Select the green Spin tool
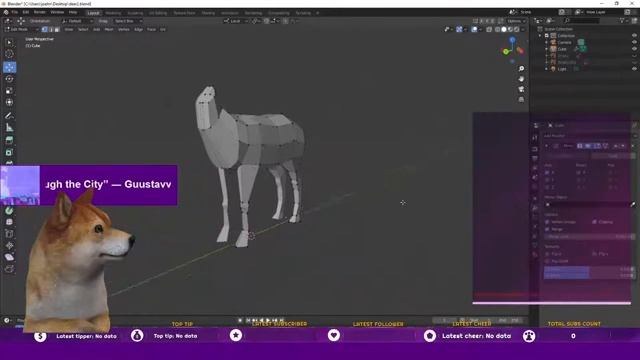Image resolution: width=640 pixels, height=360 pixels. pos(9,211)
